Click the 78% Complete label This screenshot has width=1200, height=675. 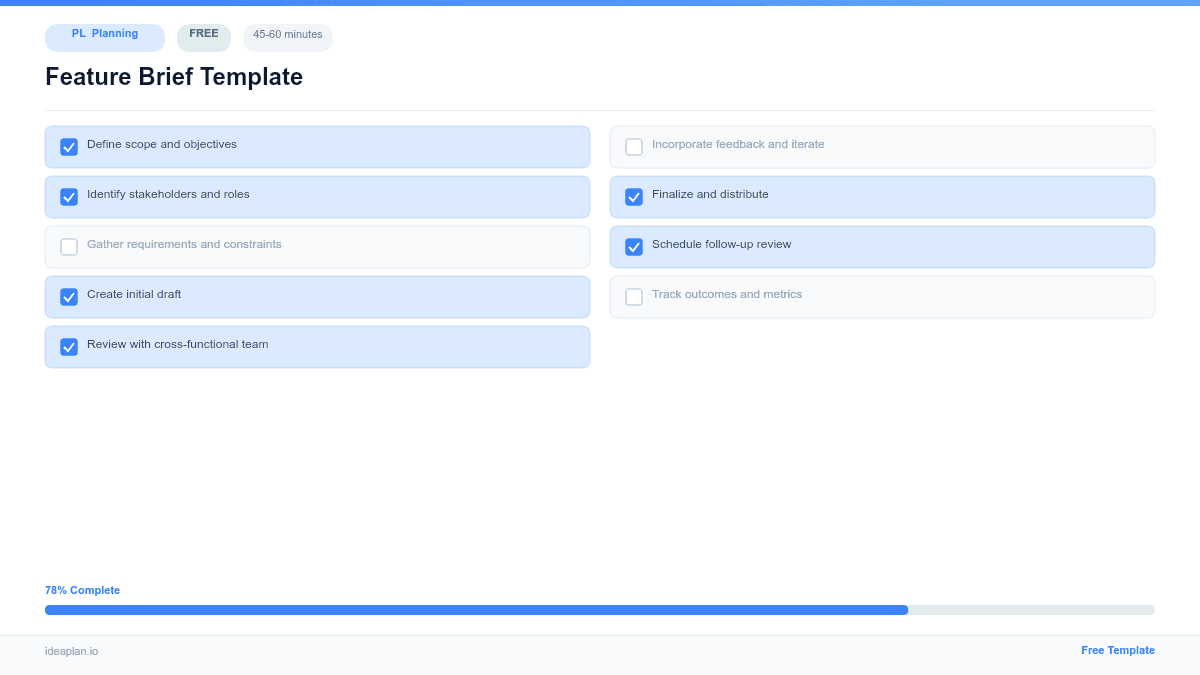(82, 590)
